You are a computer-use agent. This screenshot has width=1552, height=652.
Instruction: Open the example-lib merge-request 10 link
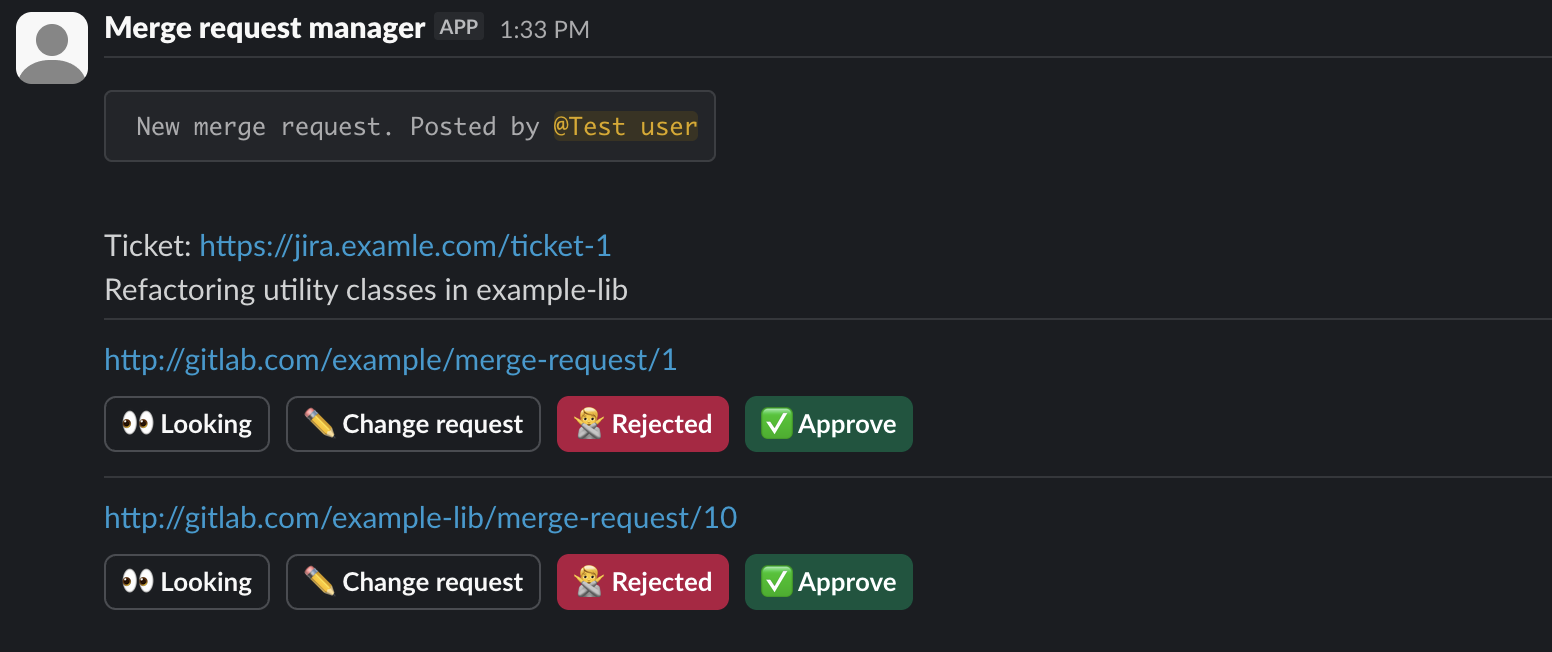(419, 518)
